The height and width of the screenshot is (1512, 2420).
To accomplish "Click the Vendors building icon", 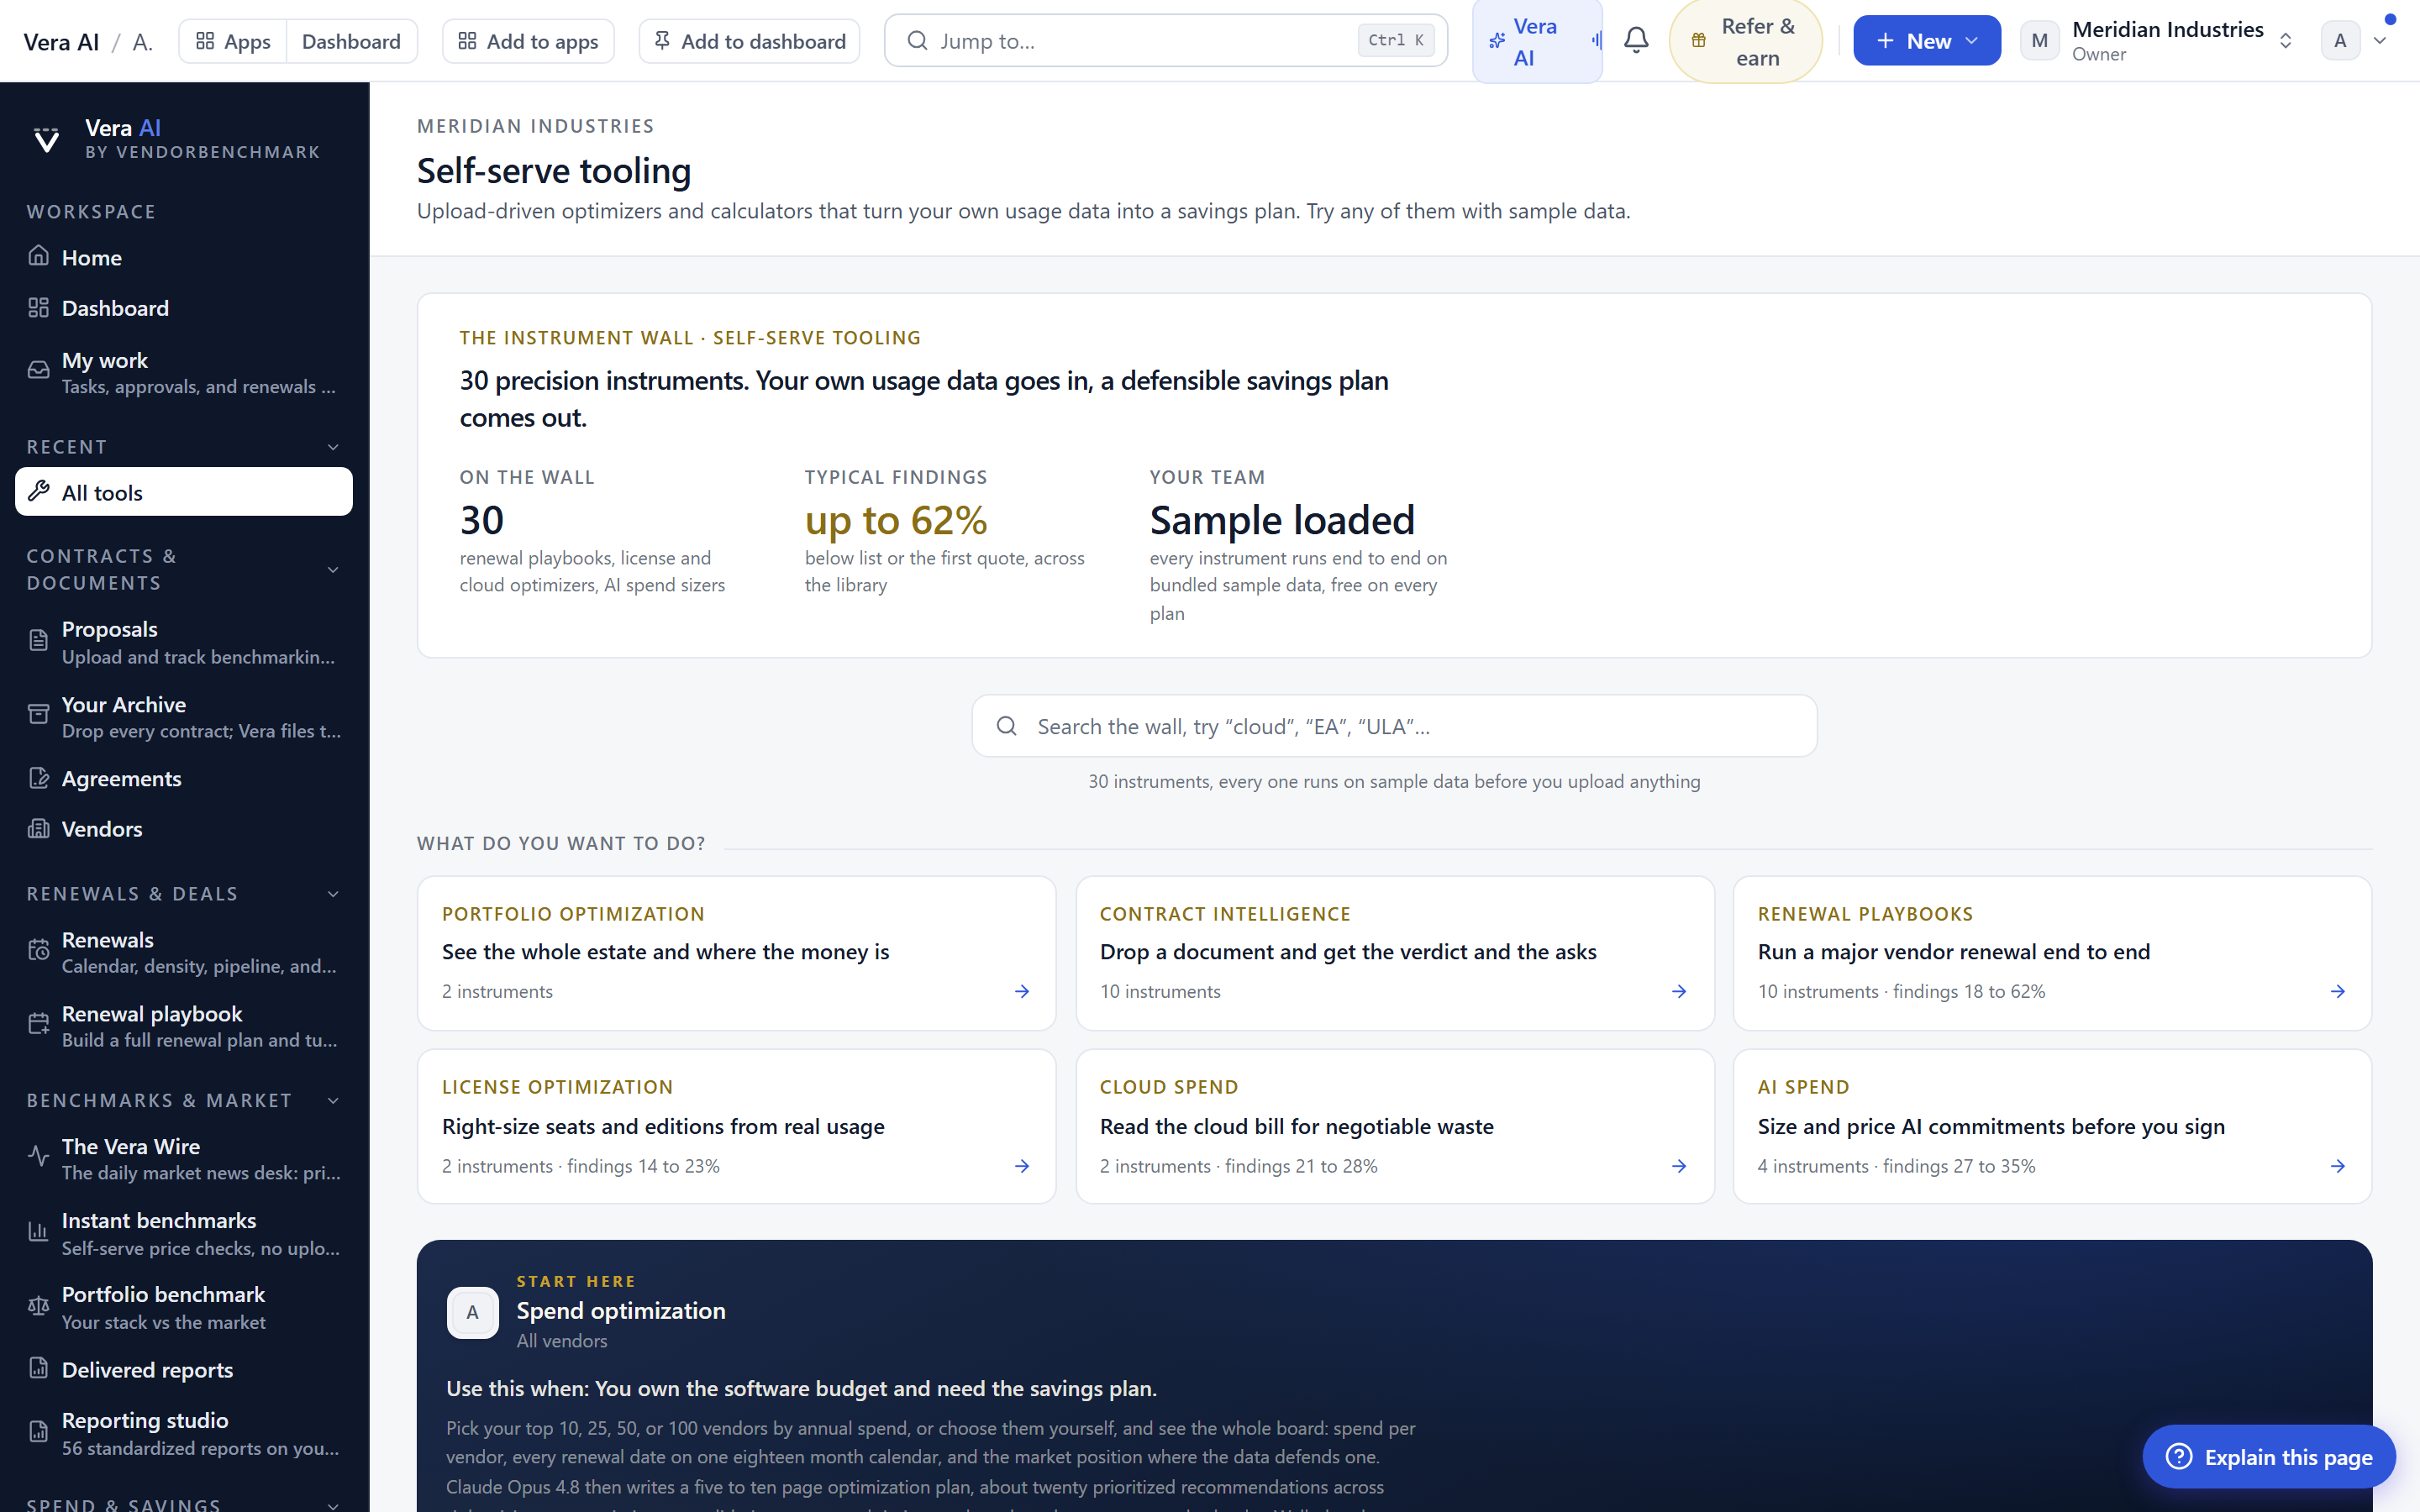I will pos(38,828).
